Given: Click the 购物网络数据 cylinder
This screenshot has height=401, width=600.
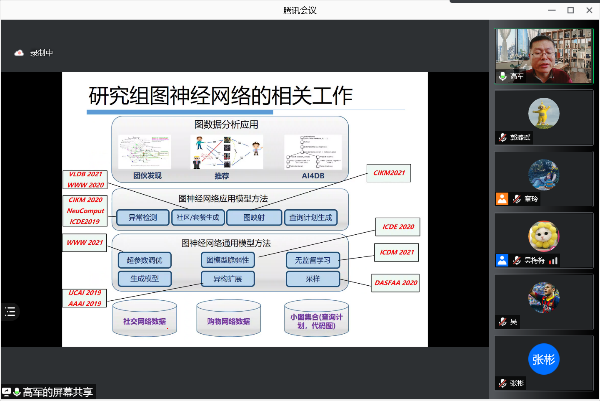Looking at the screenshot, I should tap(228, 318).
